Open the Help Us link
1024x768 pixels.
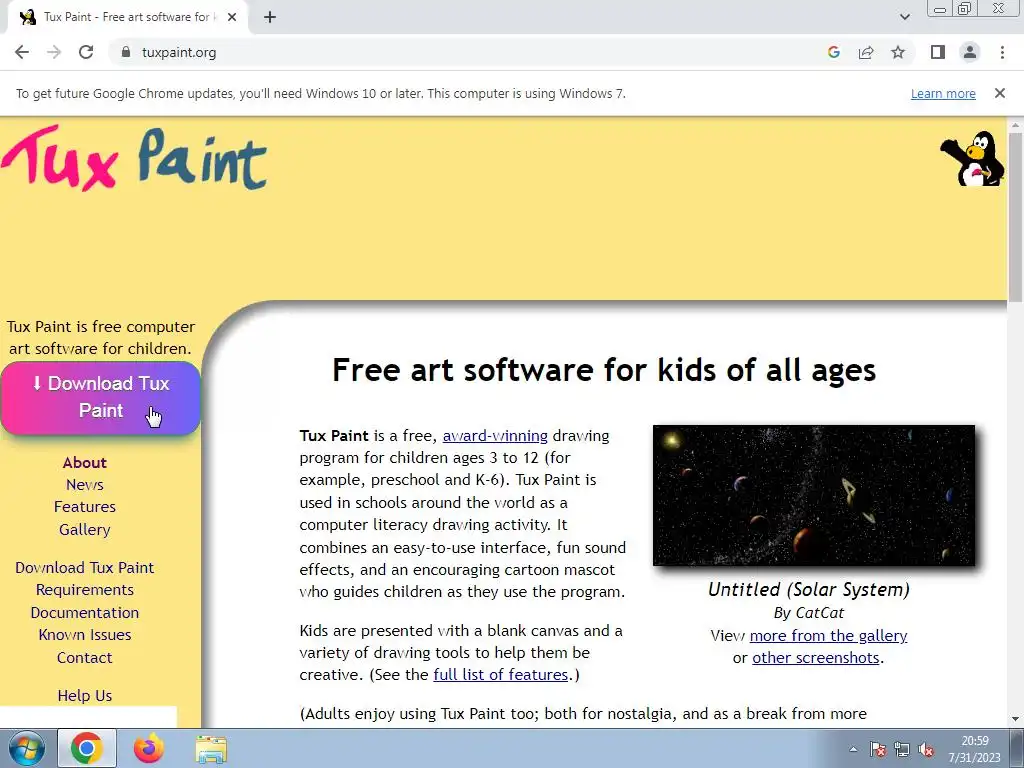[x=85, y=696]
